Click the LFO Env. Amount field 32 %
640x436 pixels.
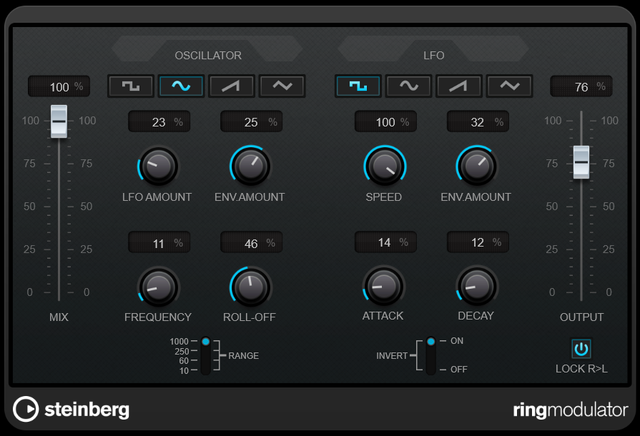coord(478,121)
